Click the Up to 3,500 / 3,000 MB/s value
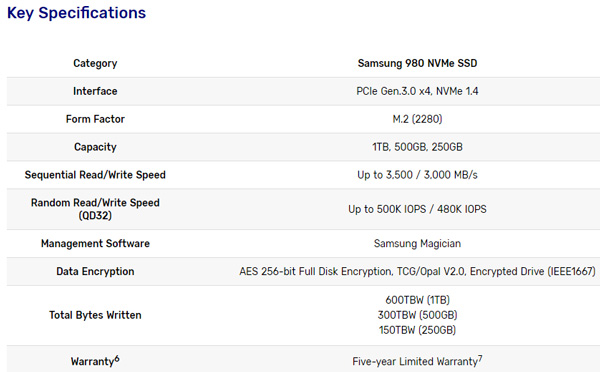Viewport: 600px width, 372px height. (417, 175)
